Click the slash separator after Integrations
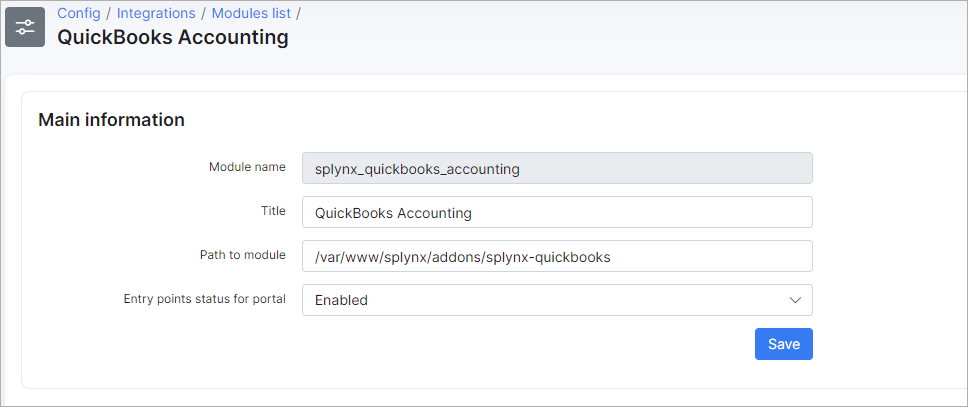The width and height of the screenshot is (968, 407). [x=204, y=13]
